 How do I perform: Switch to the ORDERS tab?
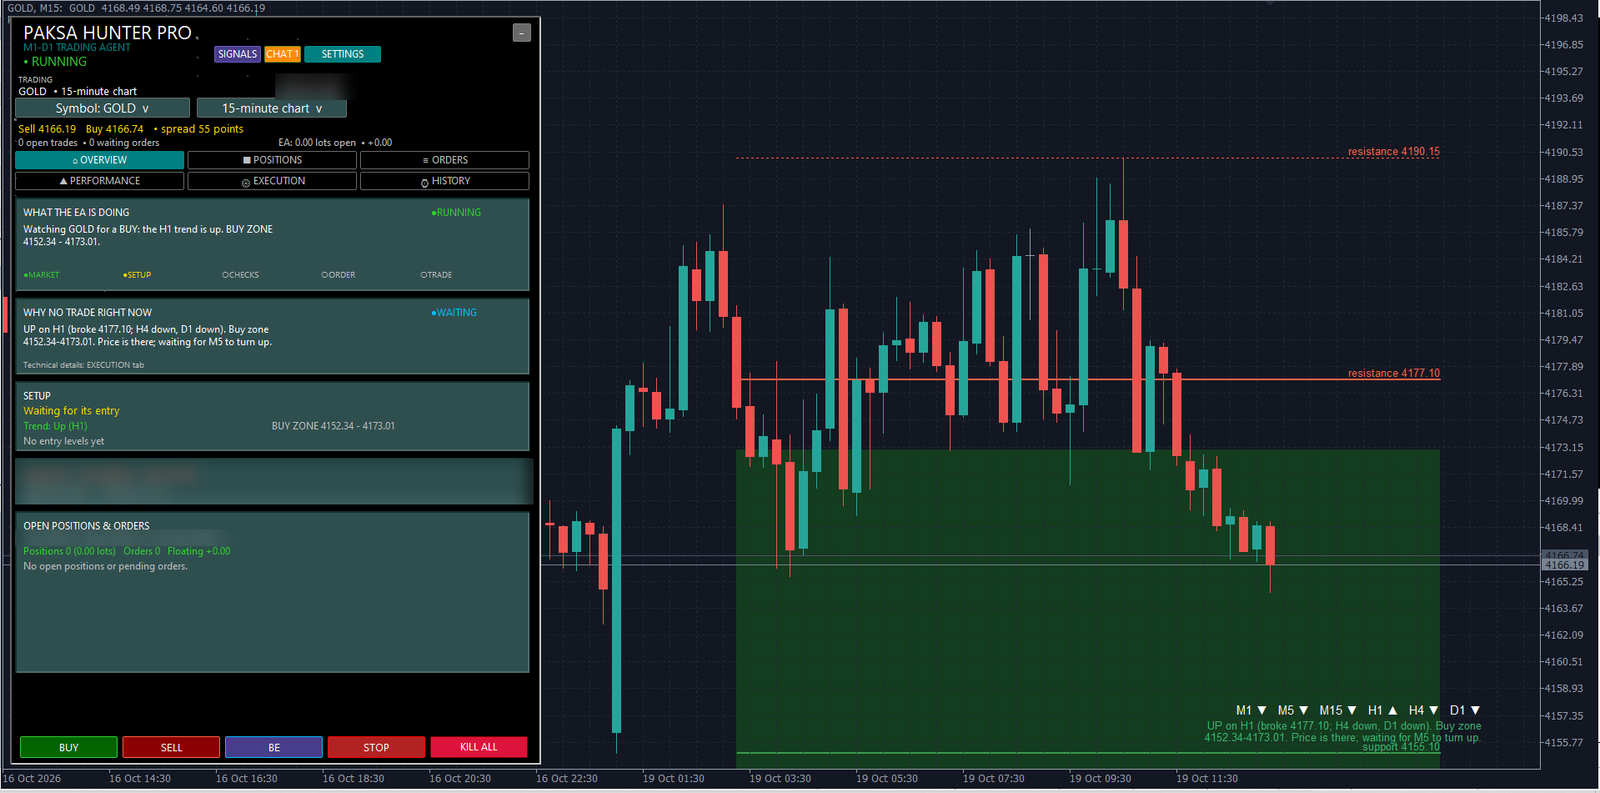444,160
